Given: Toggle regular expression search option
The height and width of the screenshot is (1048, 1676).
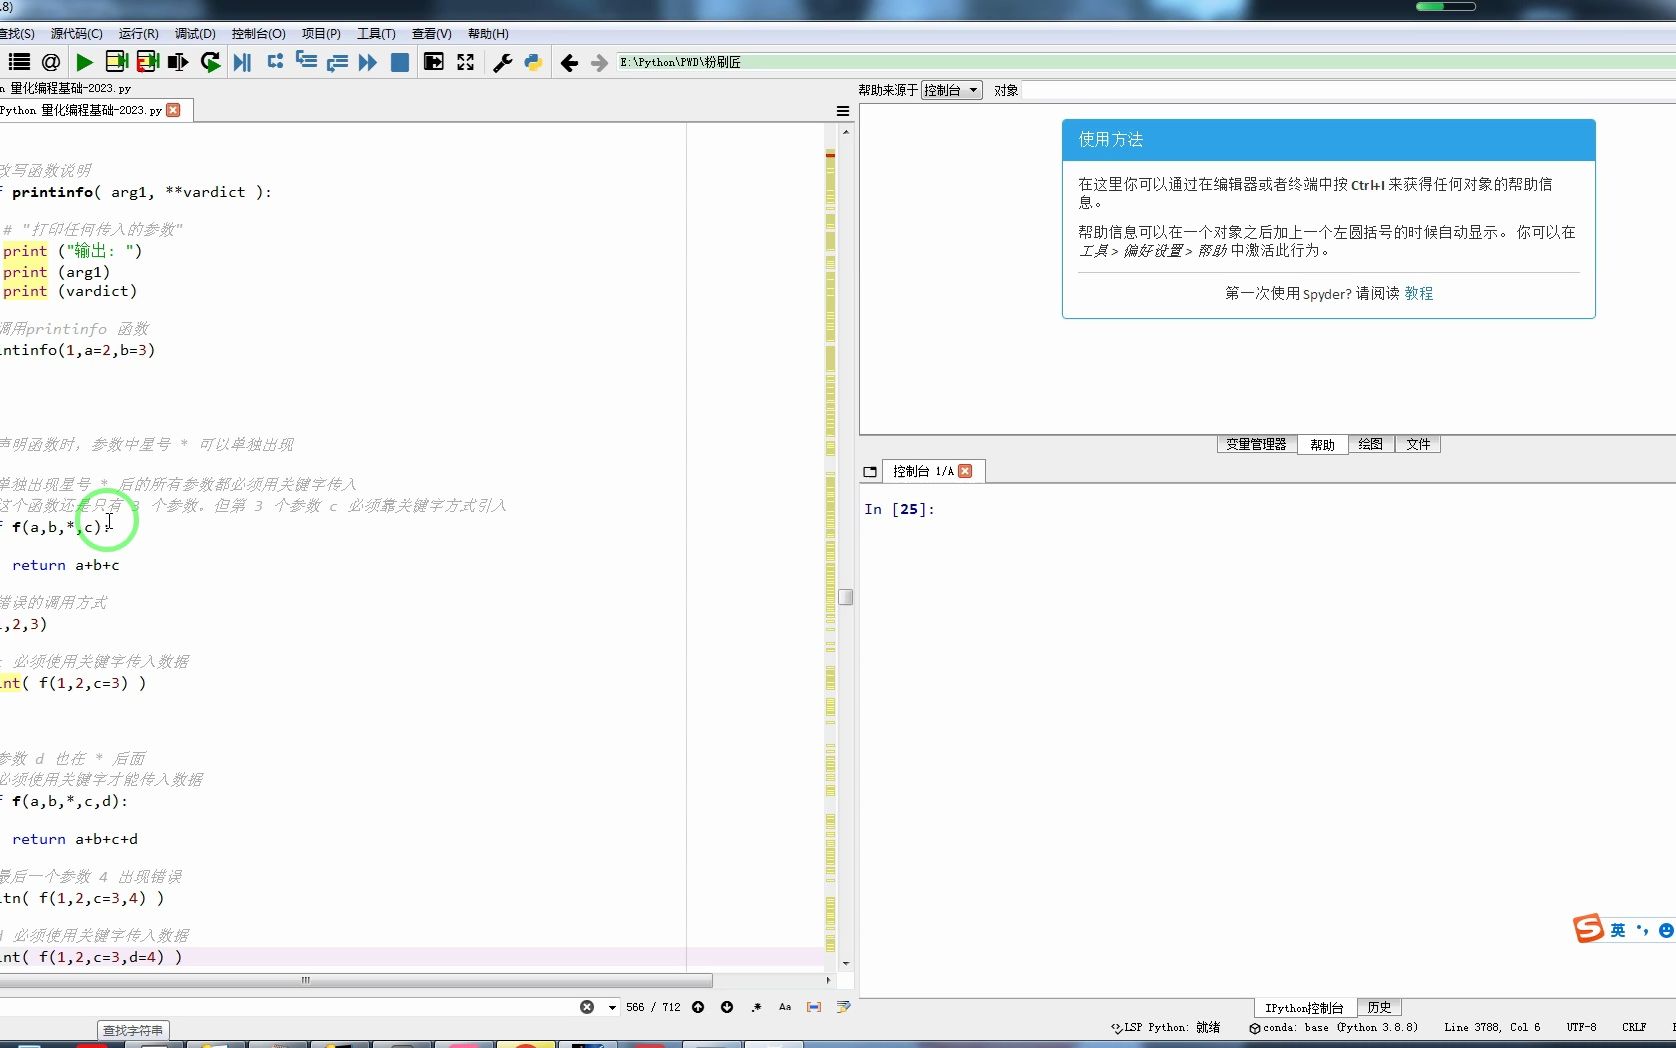Looking at the screenshot, I should point(756,1007).
